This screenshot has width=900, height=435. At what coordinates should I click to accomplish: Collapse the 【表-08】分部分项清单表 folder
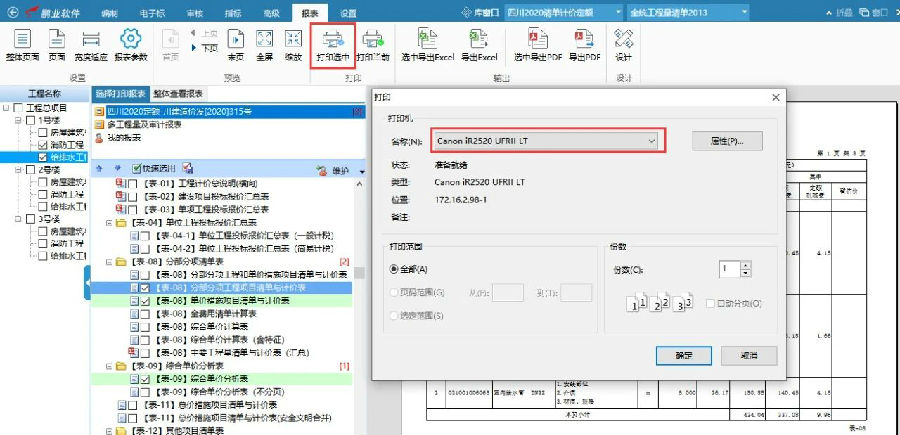click(x=109, y=261)
